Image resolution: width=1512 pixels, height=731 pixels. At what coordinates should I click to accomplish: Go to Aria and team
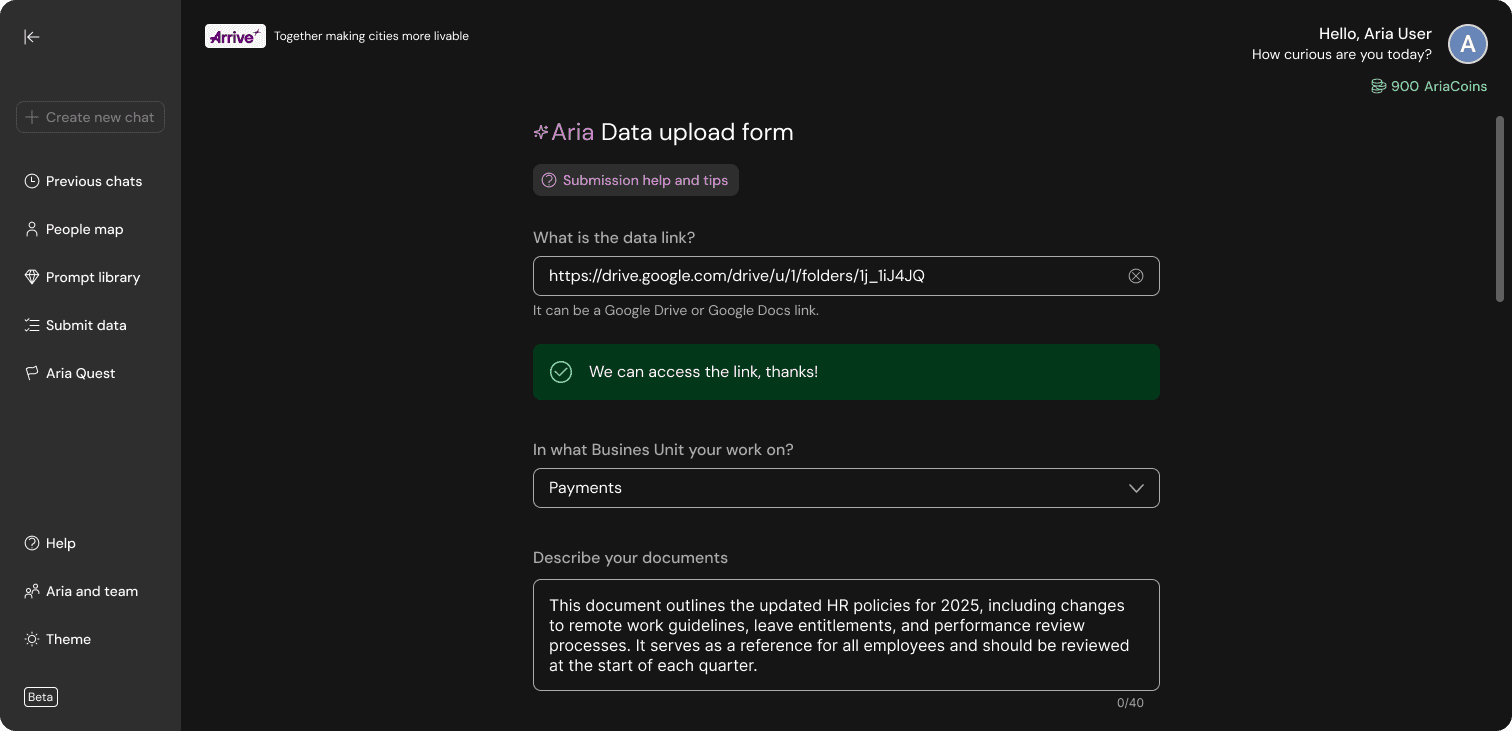click(x=92, y=591)
